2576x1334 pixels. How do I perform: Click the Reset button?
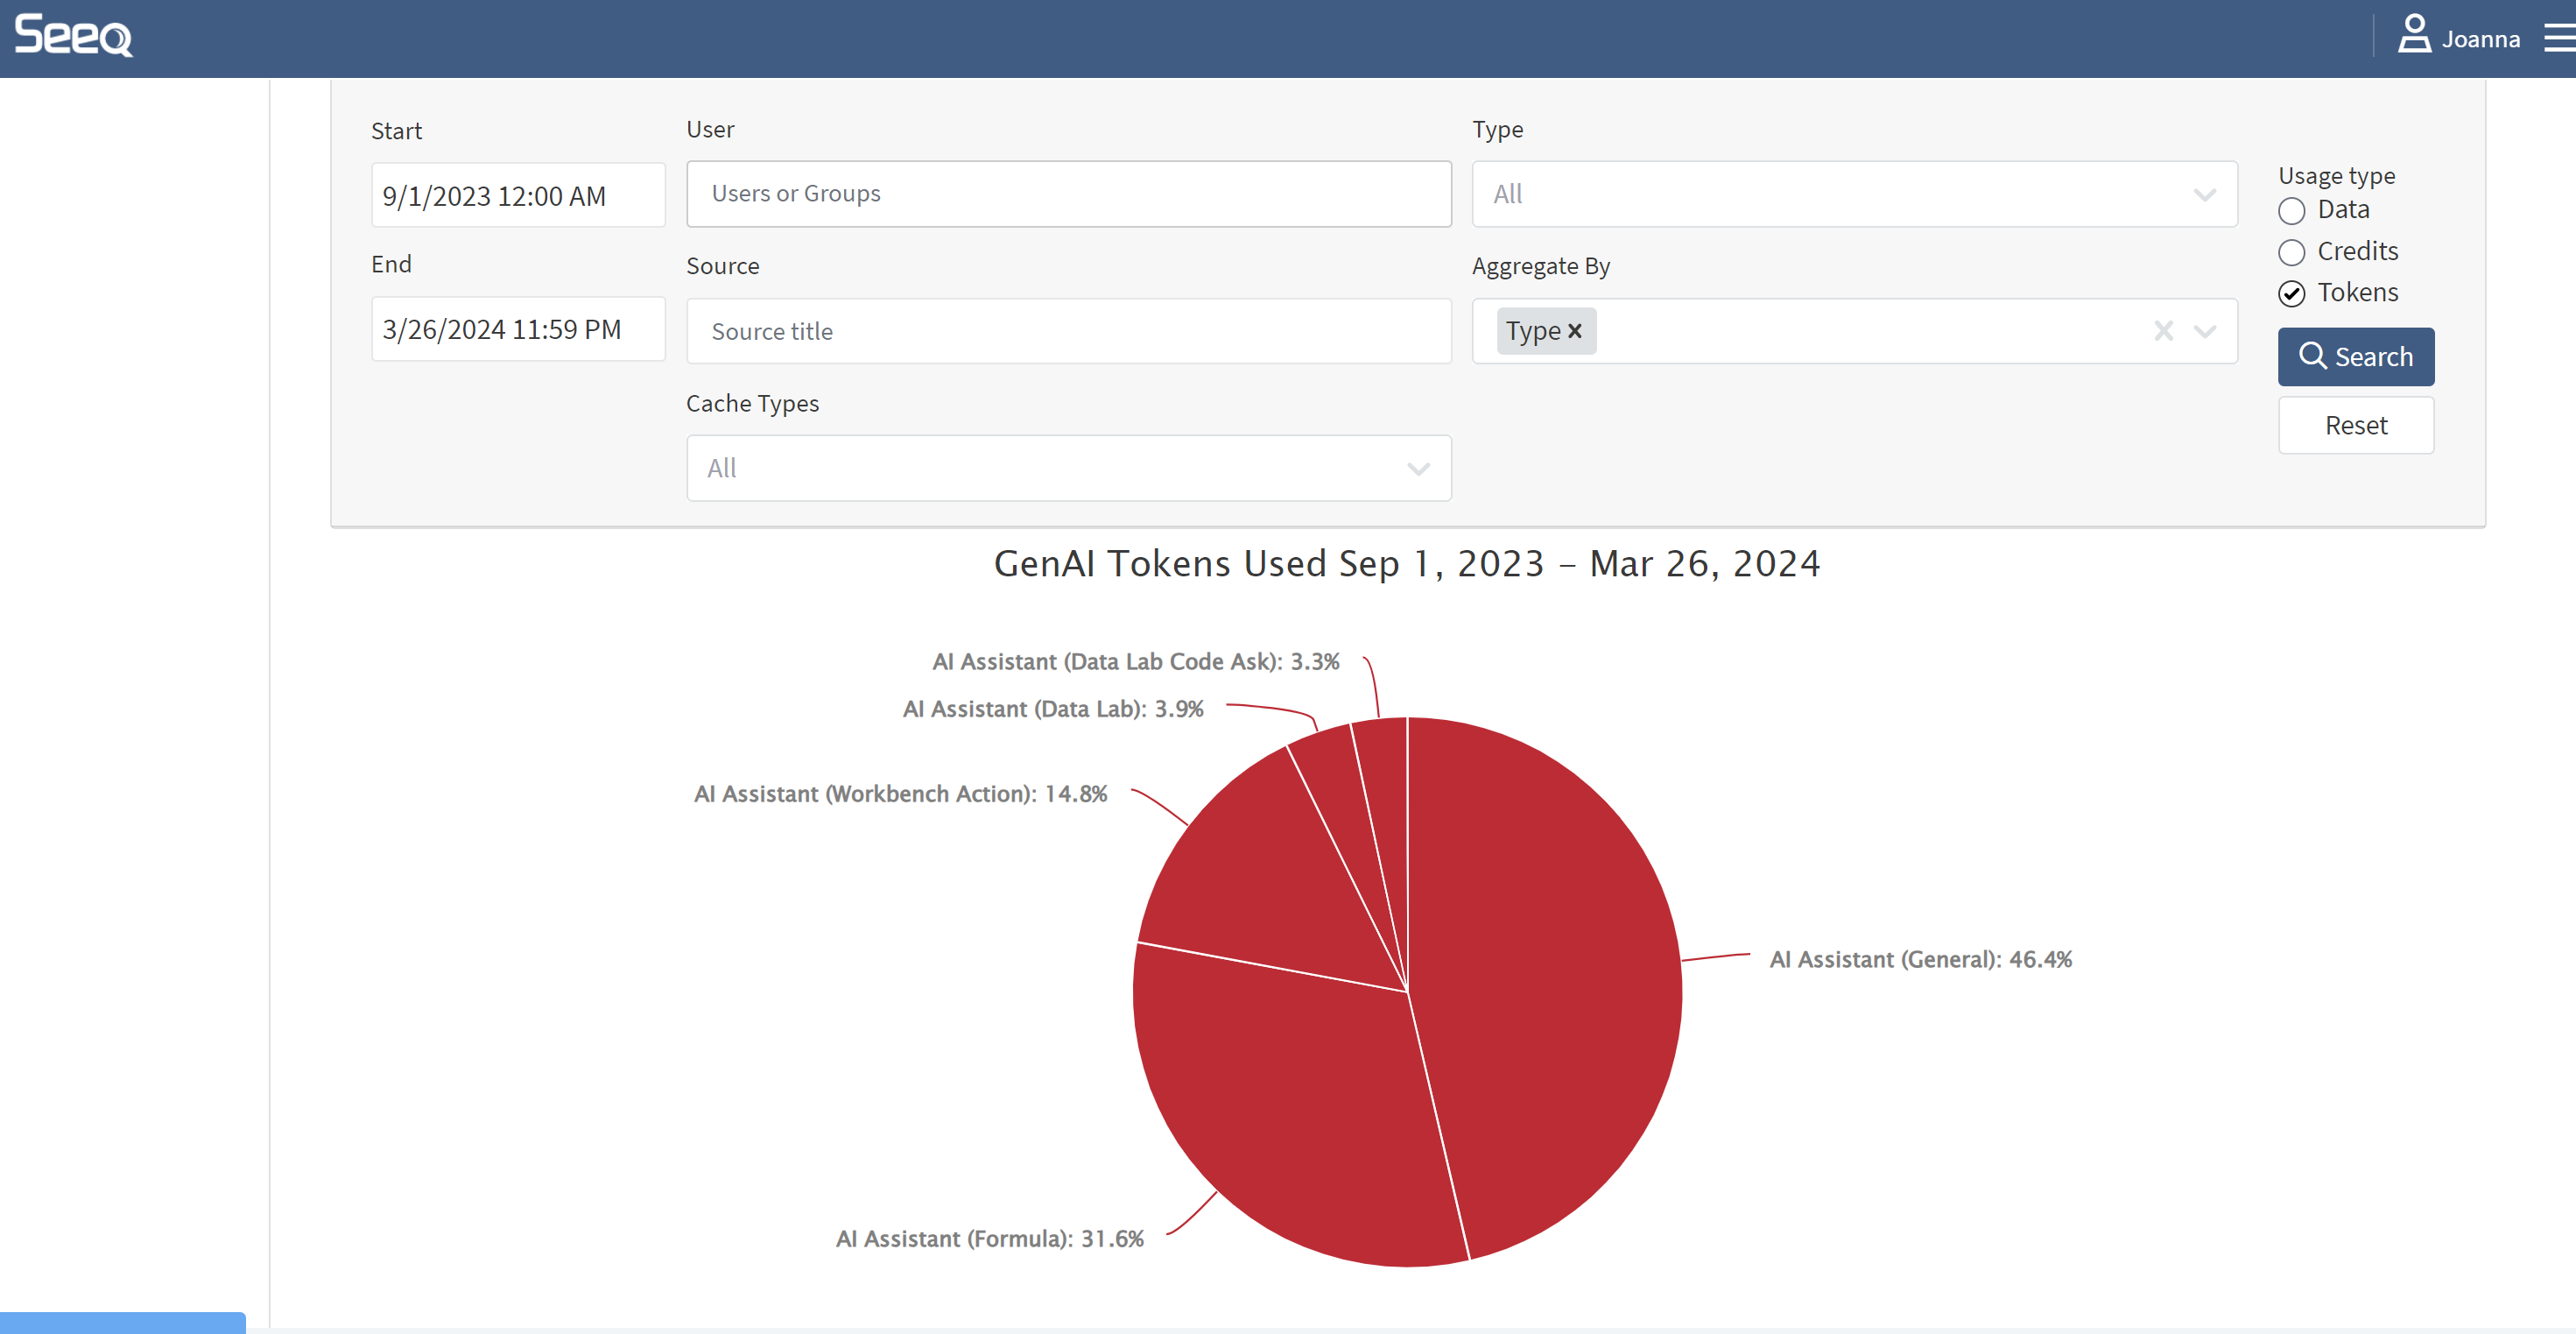click(x=2355, y=426)
